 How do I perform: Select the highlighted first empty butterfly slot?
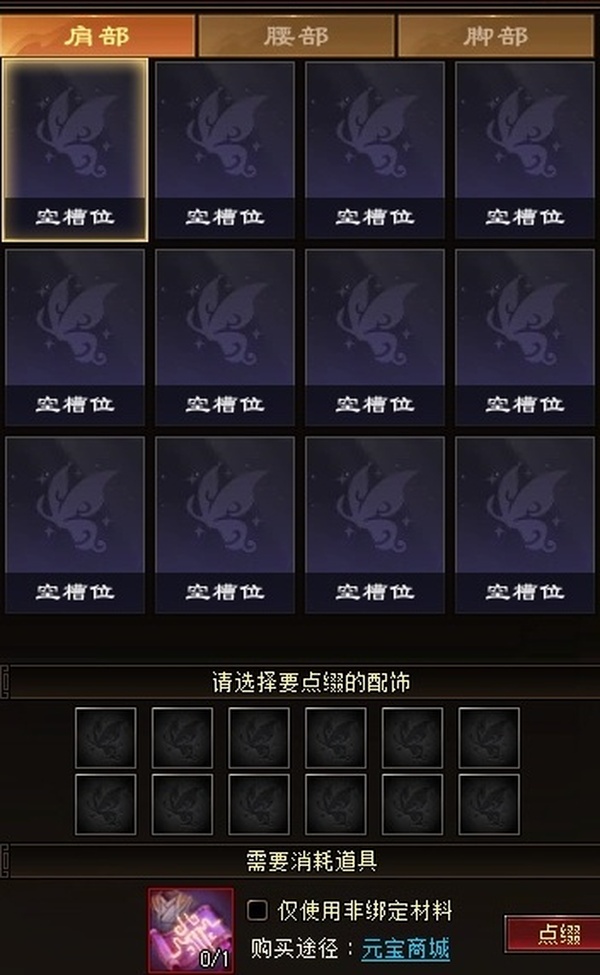[75, 150]
